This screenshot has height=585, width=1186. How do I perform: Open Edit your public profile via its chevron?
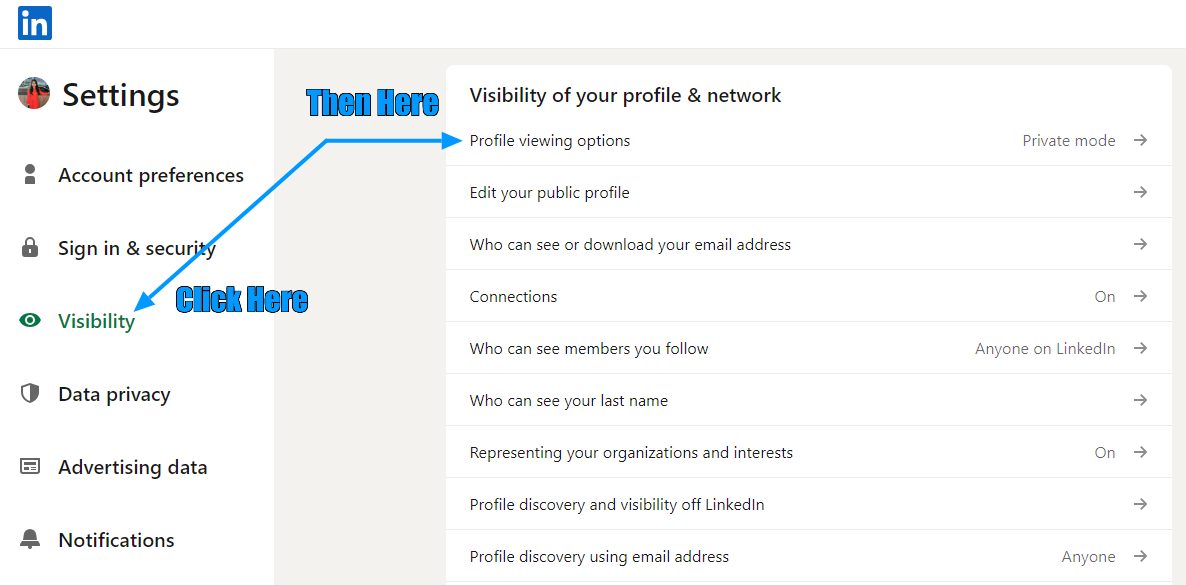1141,192
